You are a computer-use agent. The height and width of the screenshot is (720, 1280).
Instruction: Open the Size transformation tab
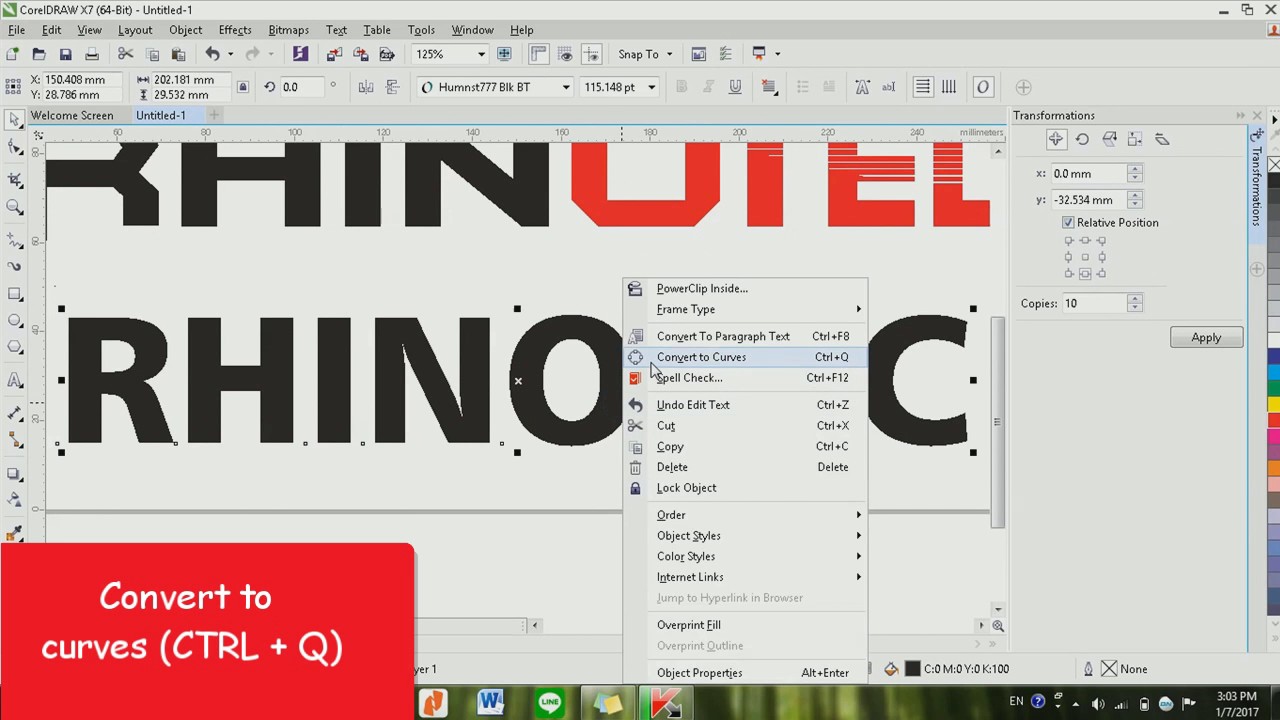pos(1135,139)
